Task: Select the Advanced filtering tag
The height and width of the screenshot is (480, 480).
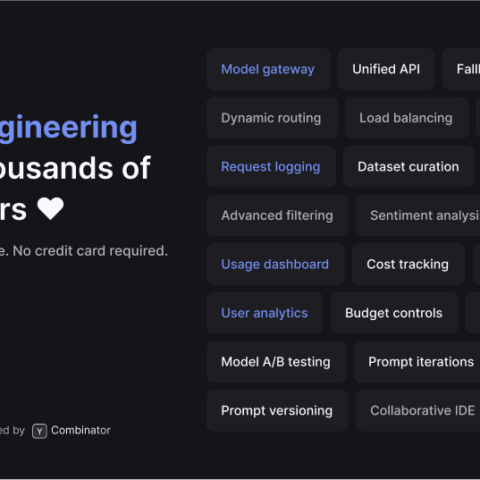Action: click(x=277, y=215)
